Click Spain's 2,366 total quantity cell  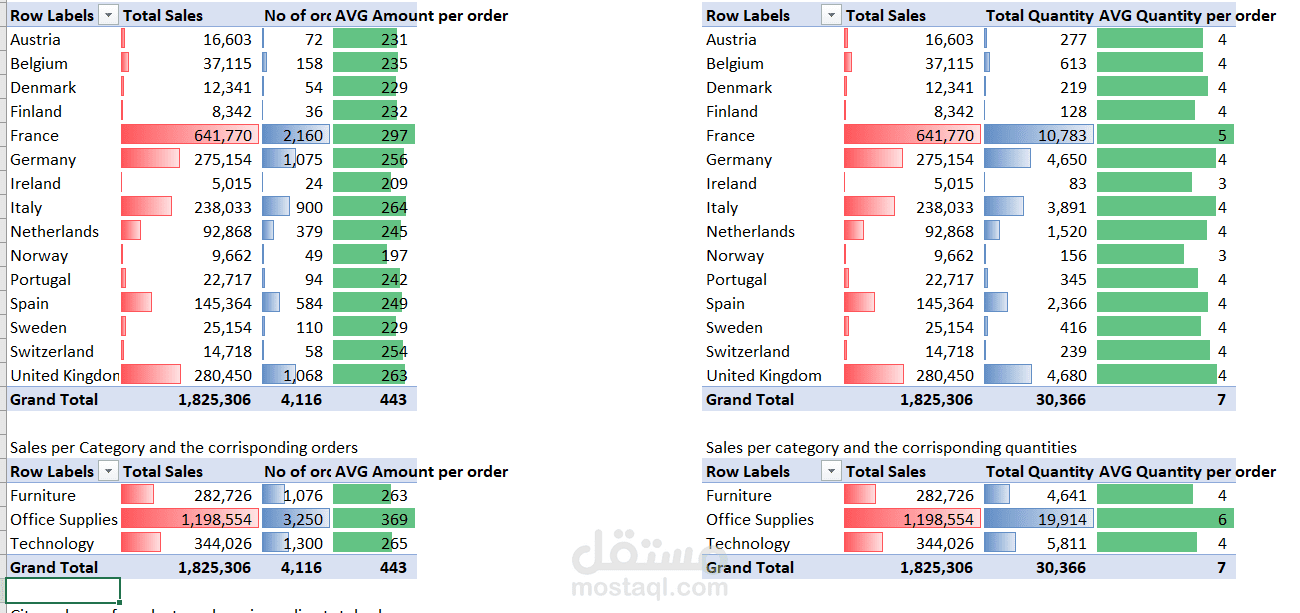pyautogui.click(x=1038, y=303)
